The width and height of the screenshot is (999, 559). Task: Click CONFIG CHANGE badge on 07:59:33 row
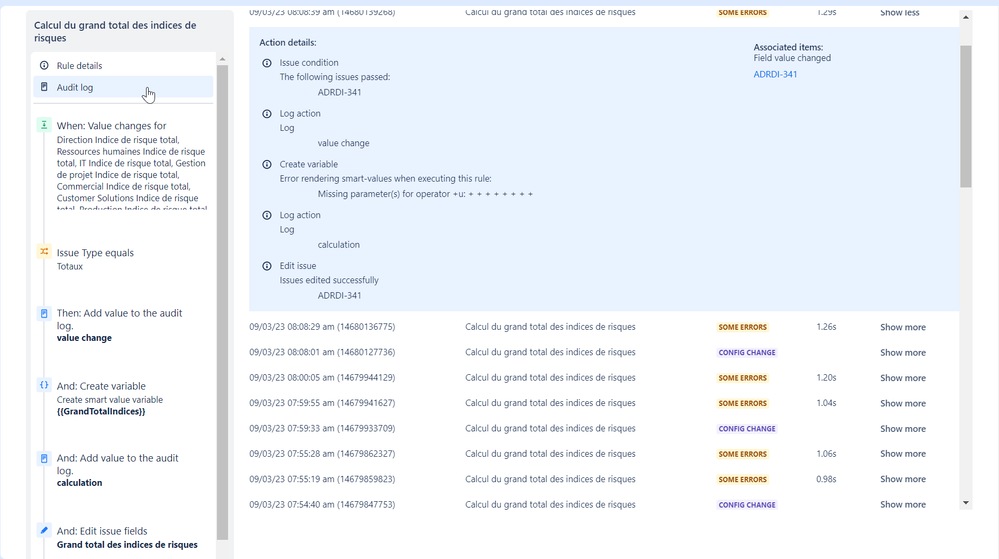tap(747, 429)
